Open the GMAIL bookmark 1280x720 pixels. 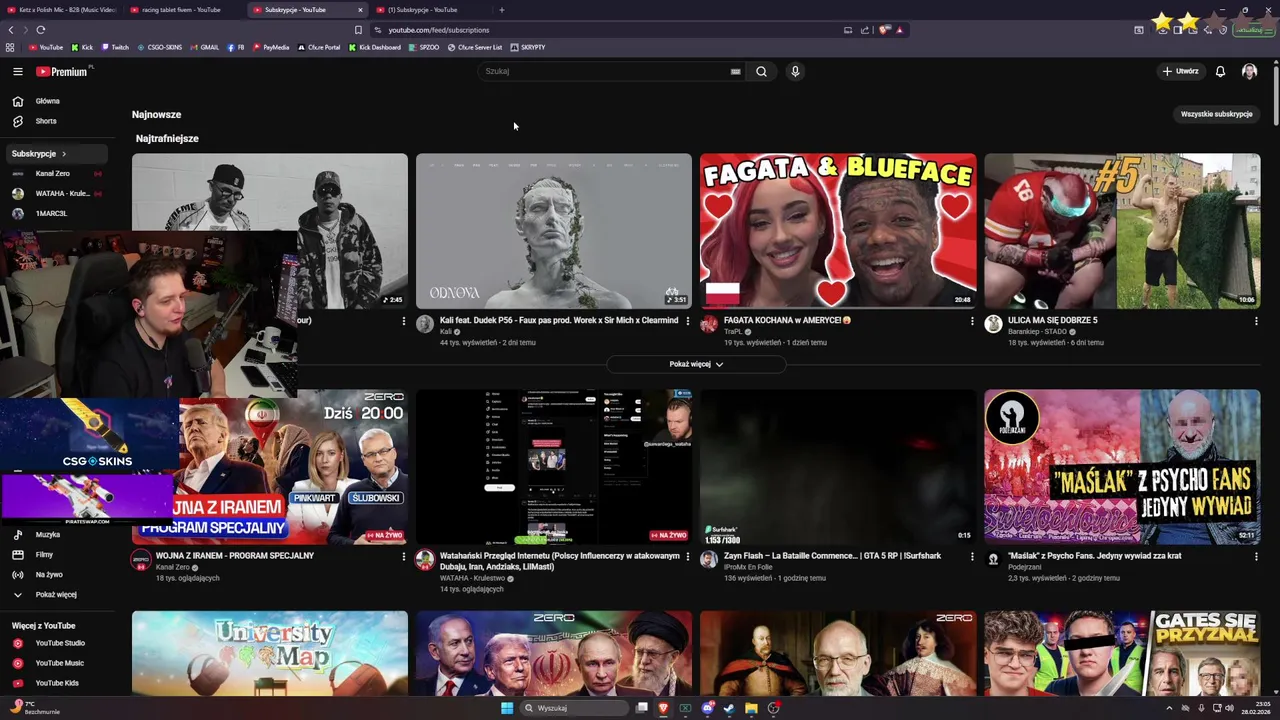pyautogui.click(x=205, y=47)
